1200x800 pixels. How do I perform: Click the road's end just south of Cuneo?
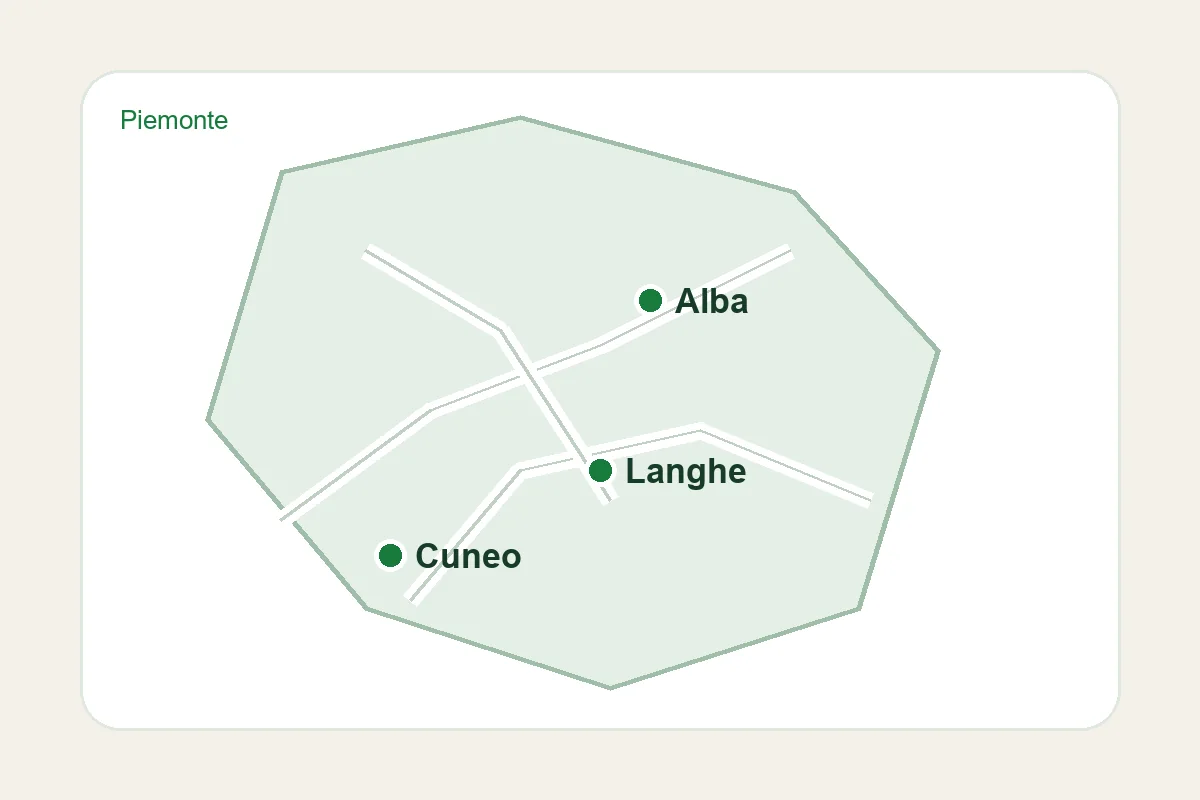(410, 601)
